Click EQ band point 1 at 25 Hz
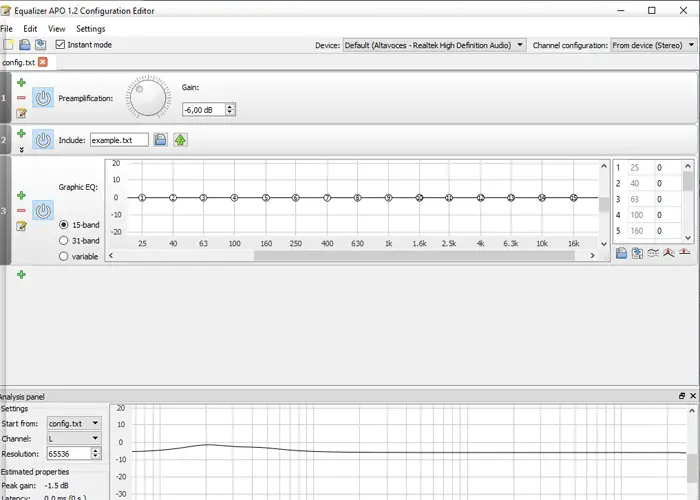 click(x=142, y=197)
